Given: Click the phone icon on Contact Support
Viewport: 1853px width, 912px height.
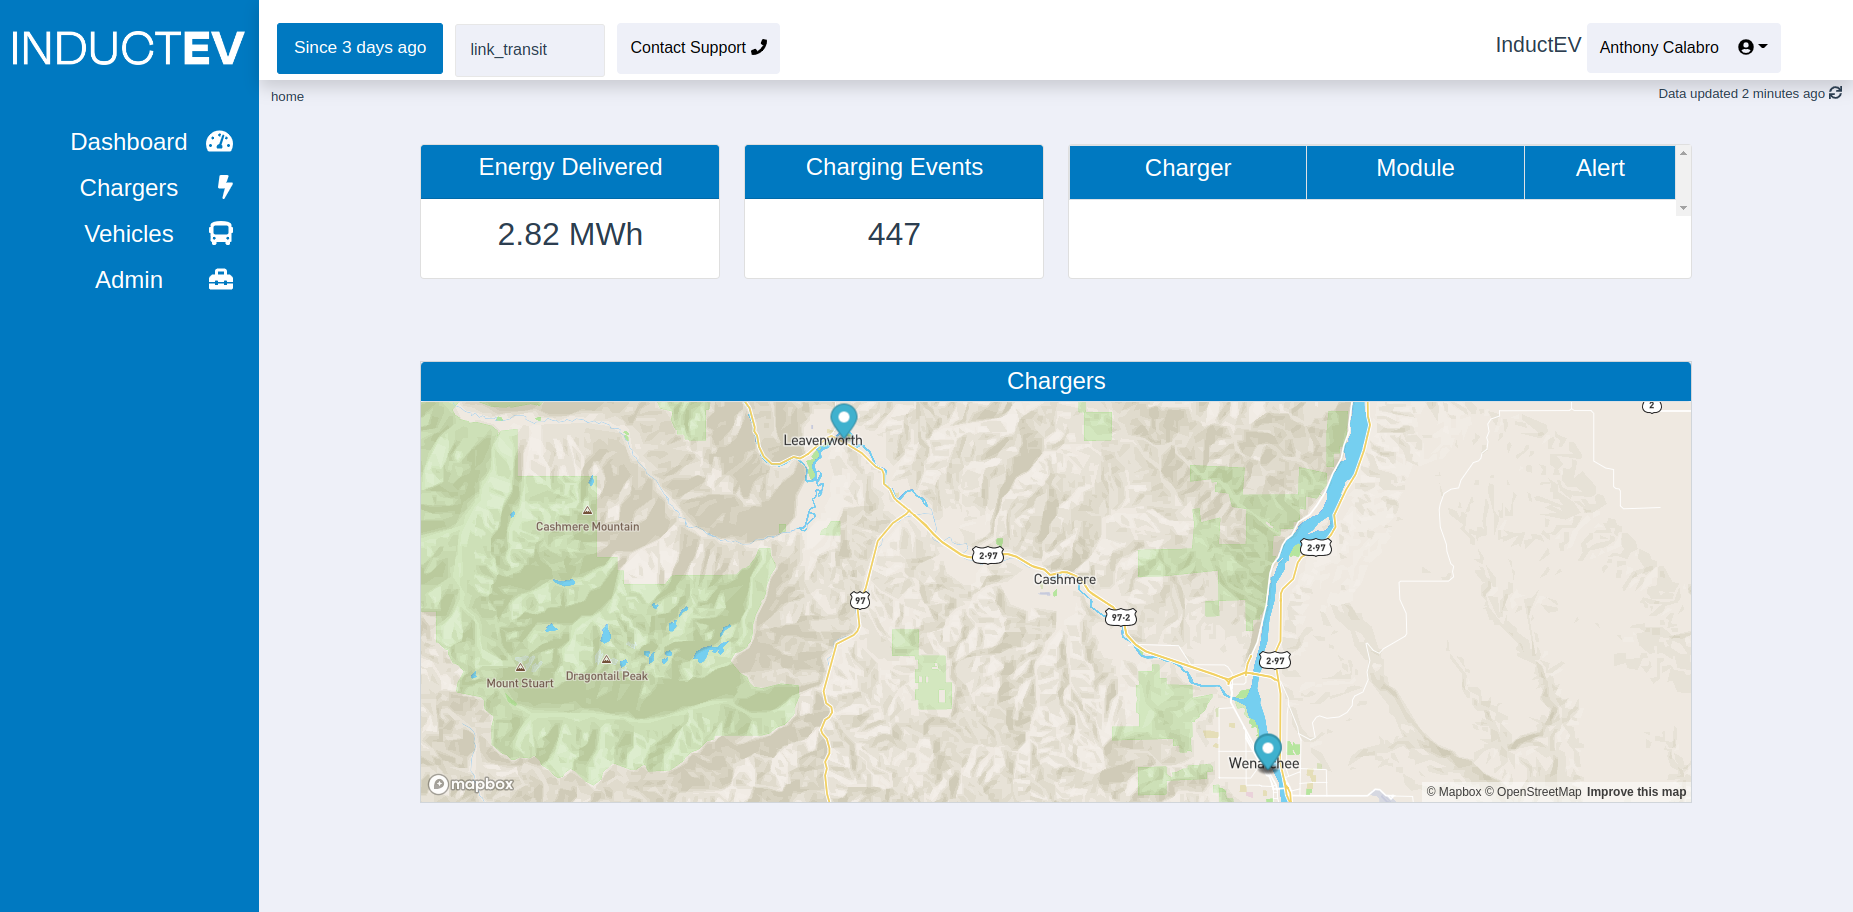Looking at the screenshot, I should click(760, 47).
